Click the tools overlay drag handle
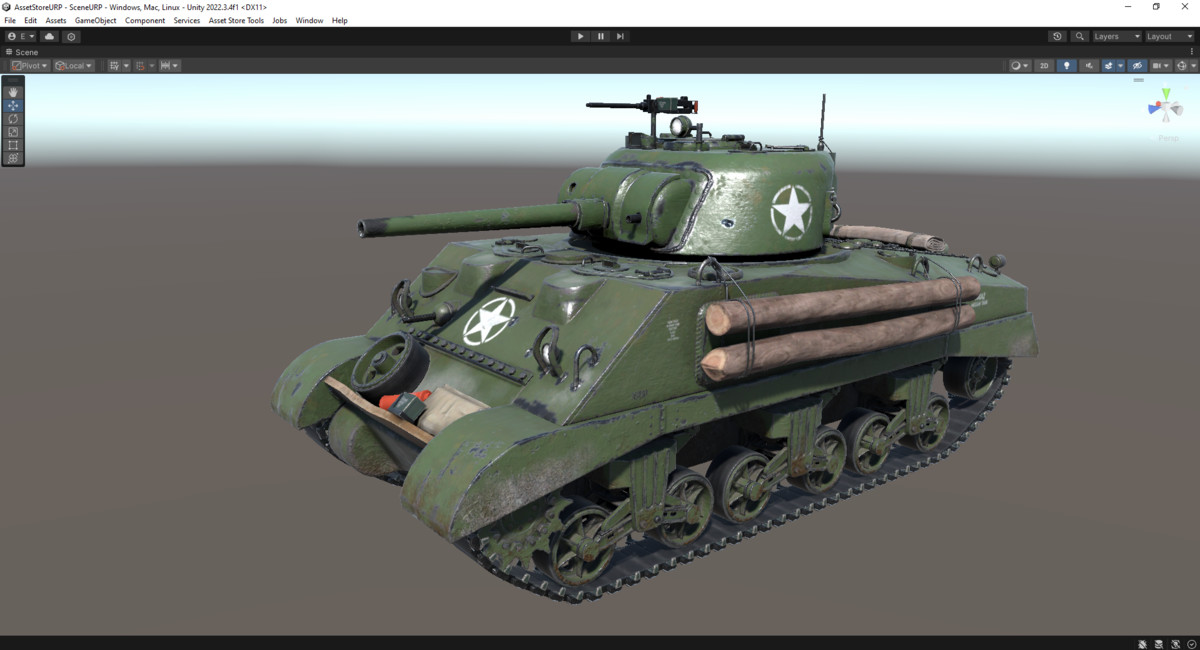The height and width of the screenshot is (650, 1200). tap(13, 80)
